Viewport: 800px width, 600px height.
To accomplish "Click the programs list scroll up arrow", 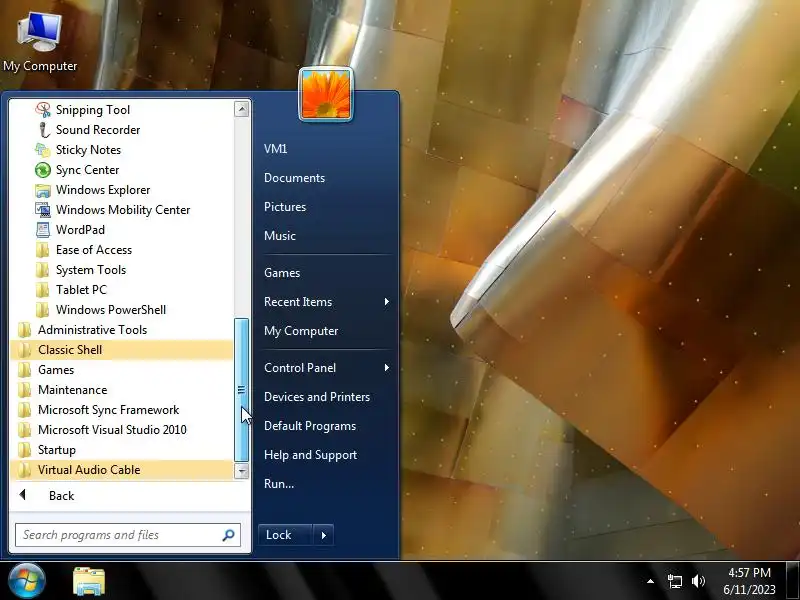I will click(242, 109).
